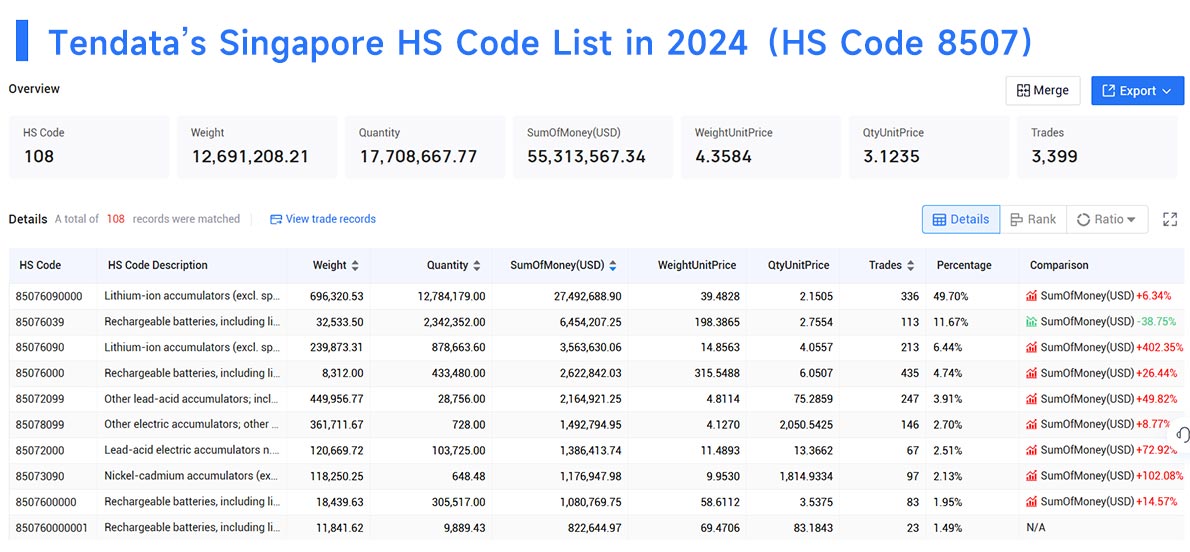
Task: Click the overview WeightUnitPrice value 4.3584
Action: [722, 157]
